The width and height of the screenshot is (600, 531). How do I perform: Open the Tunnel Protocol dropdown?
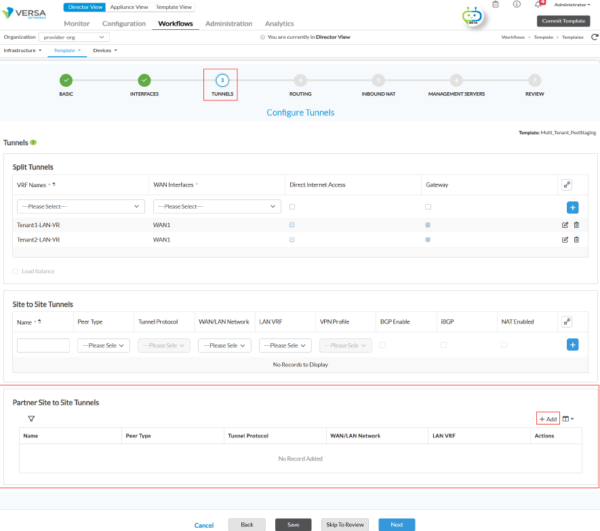pyautogui.click(x=164, y=345)
